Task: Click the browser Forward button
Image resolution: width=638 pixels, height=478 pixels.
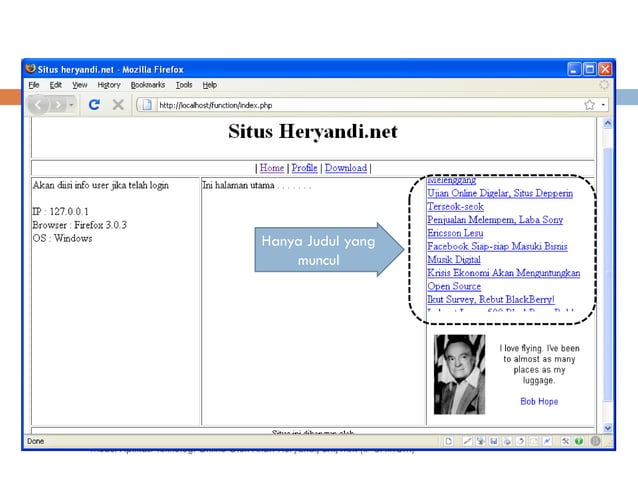Action: coord(58,104)
